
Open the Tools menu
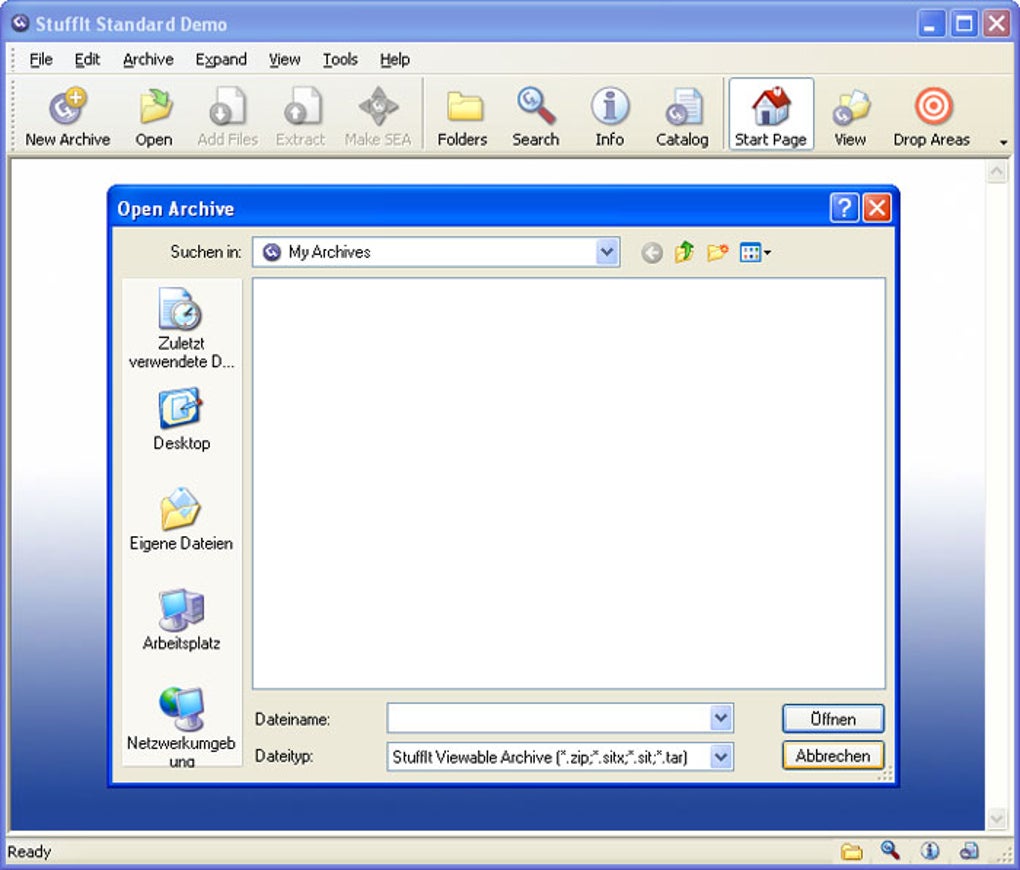tap(340, 59)
